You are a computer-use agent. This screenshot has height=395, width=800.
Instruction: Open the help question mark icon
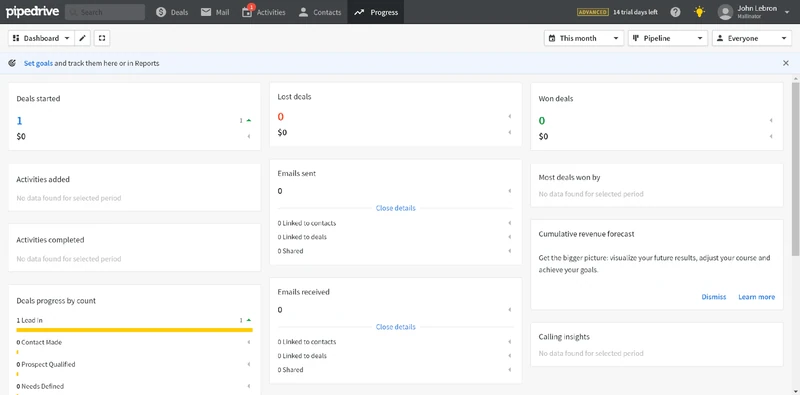pos(676,12)
